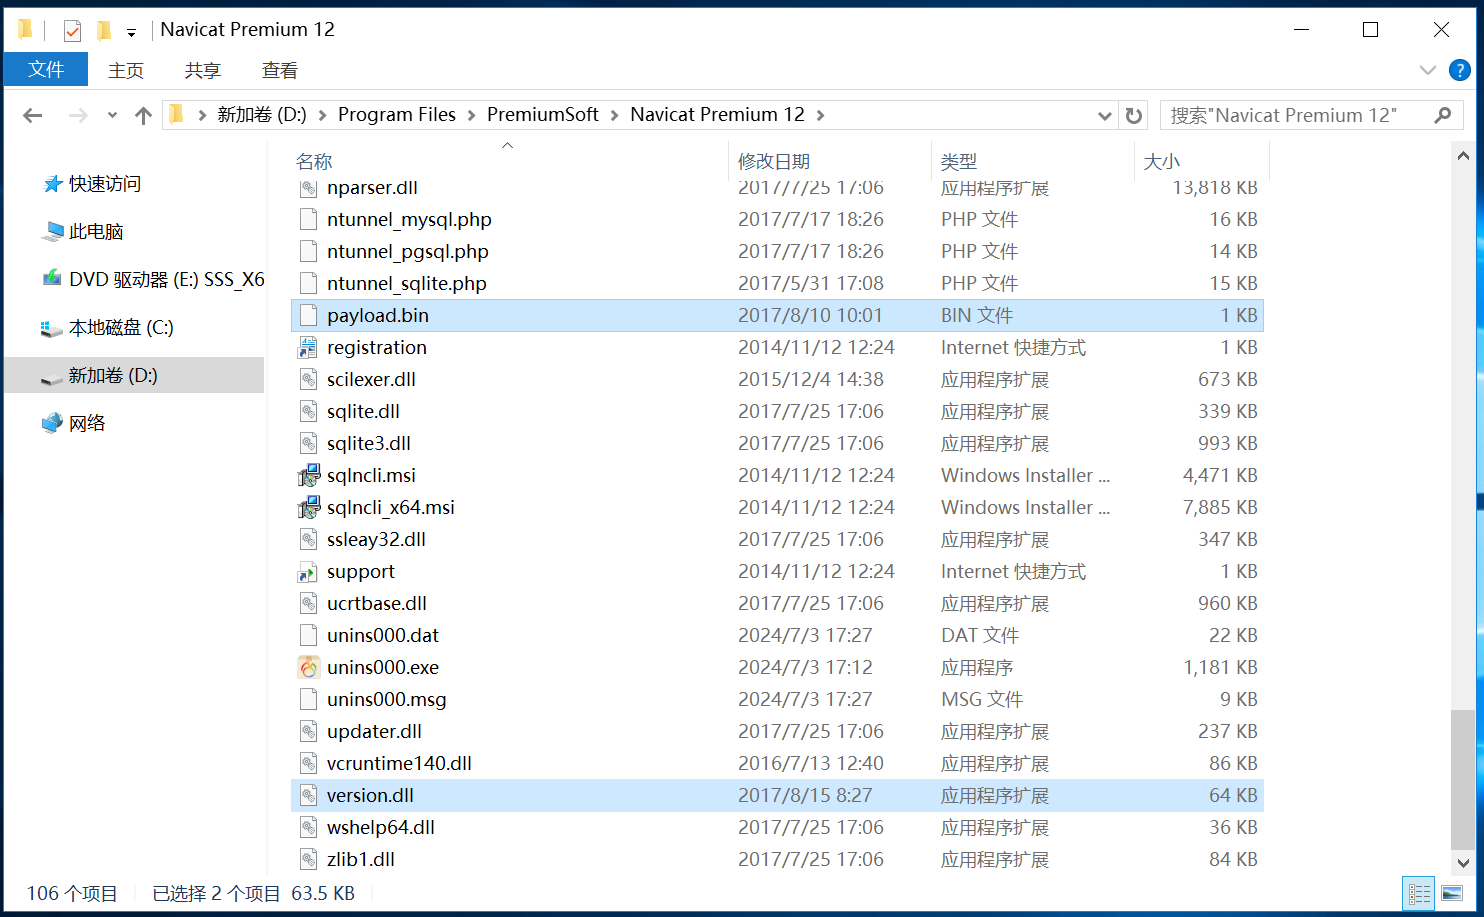
Task: Click the Back navigation arrow
Action: tap(33, 116)
